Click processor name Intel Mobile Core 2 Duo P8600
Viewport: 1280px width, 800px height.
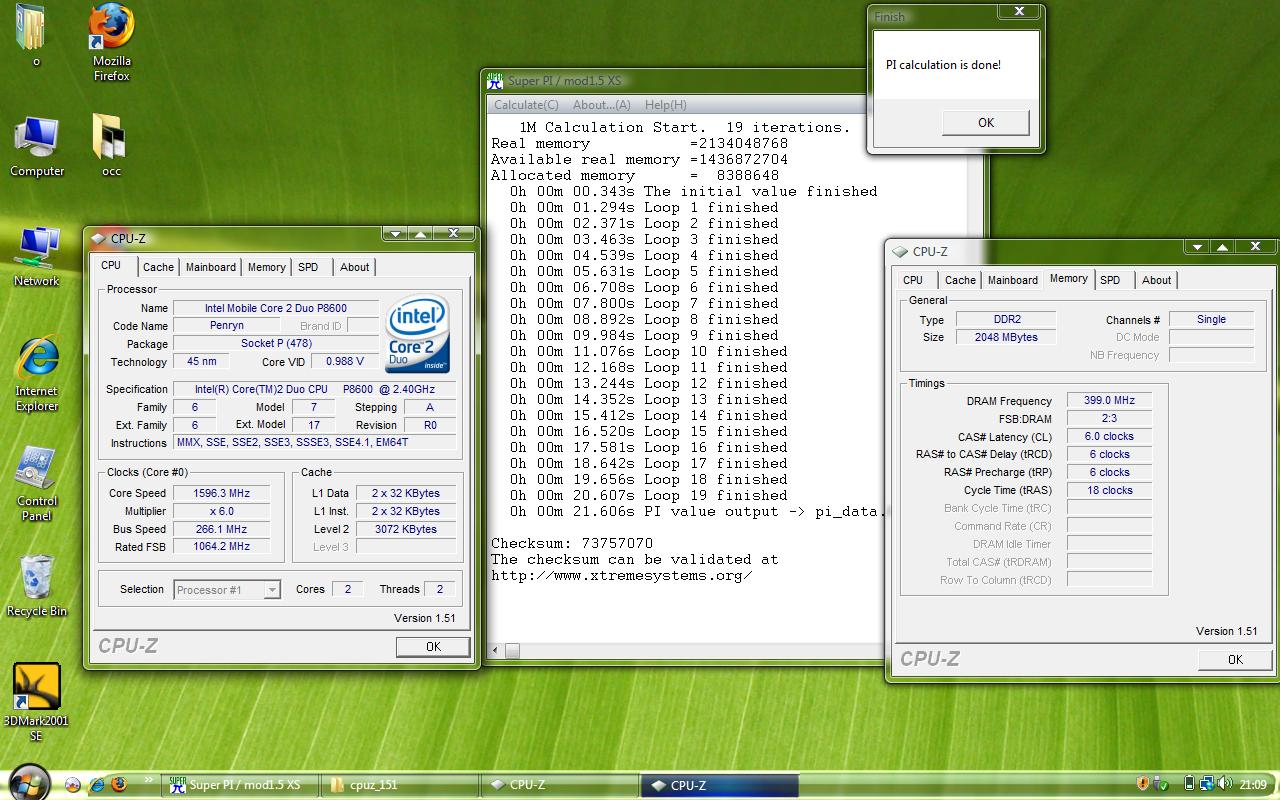pyautogui.click(x=276, y=308)
